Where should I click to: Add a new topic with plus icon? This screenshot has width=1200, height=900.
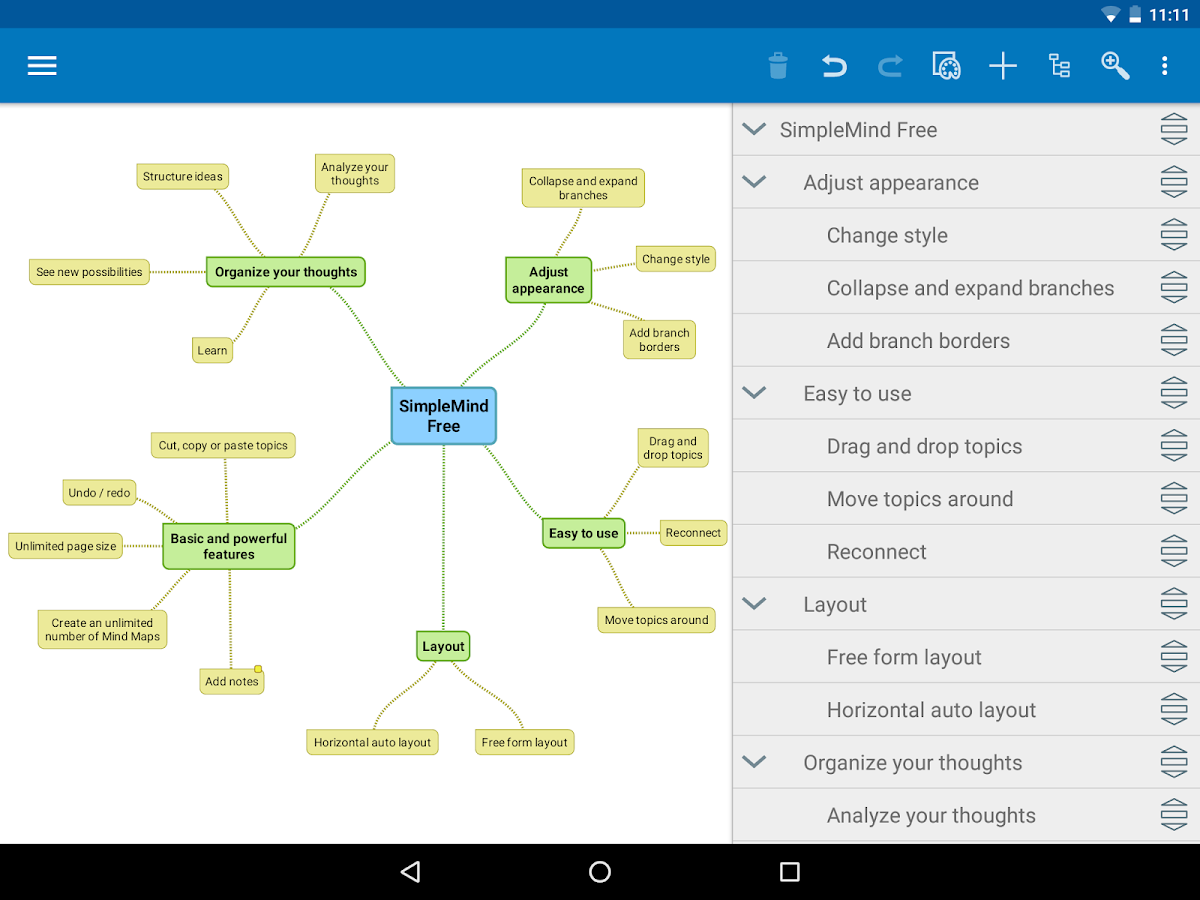coord(1003,66)
